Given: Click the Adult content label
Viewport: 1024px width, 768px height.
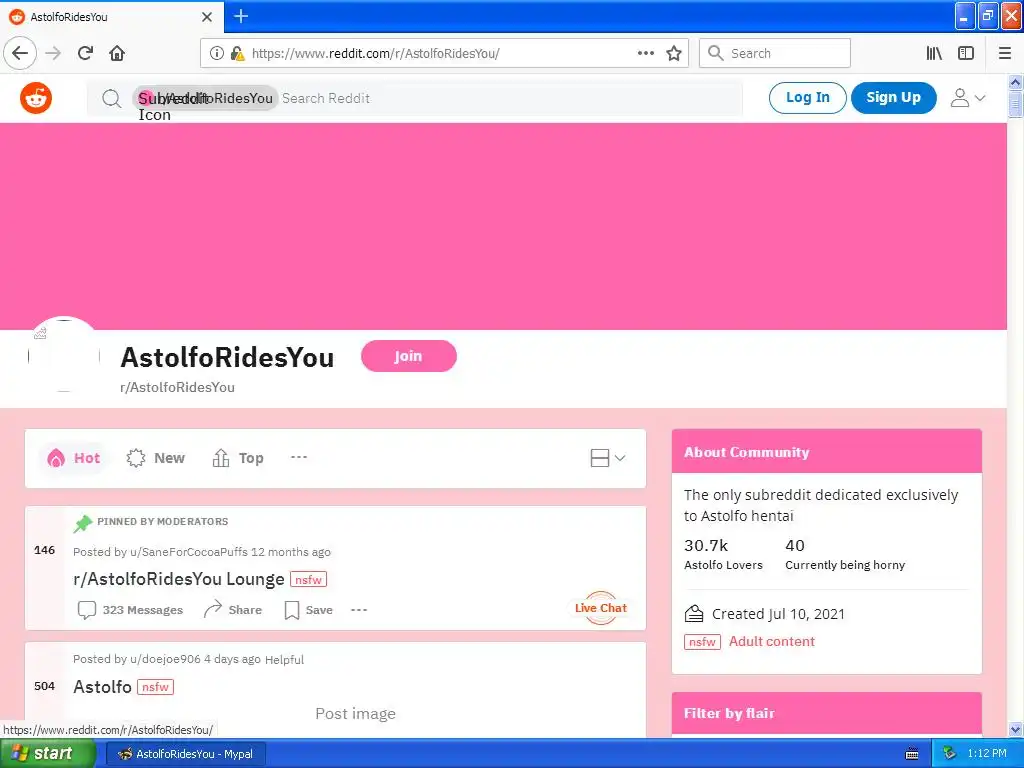Looking at the screenshot, I should [771, 641].
